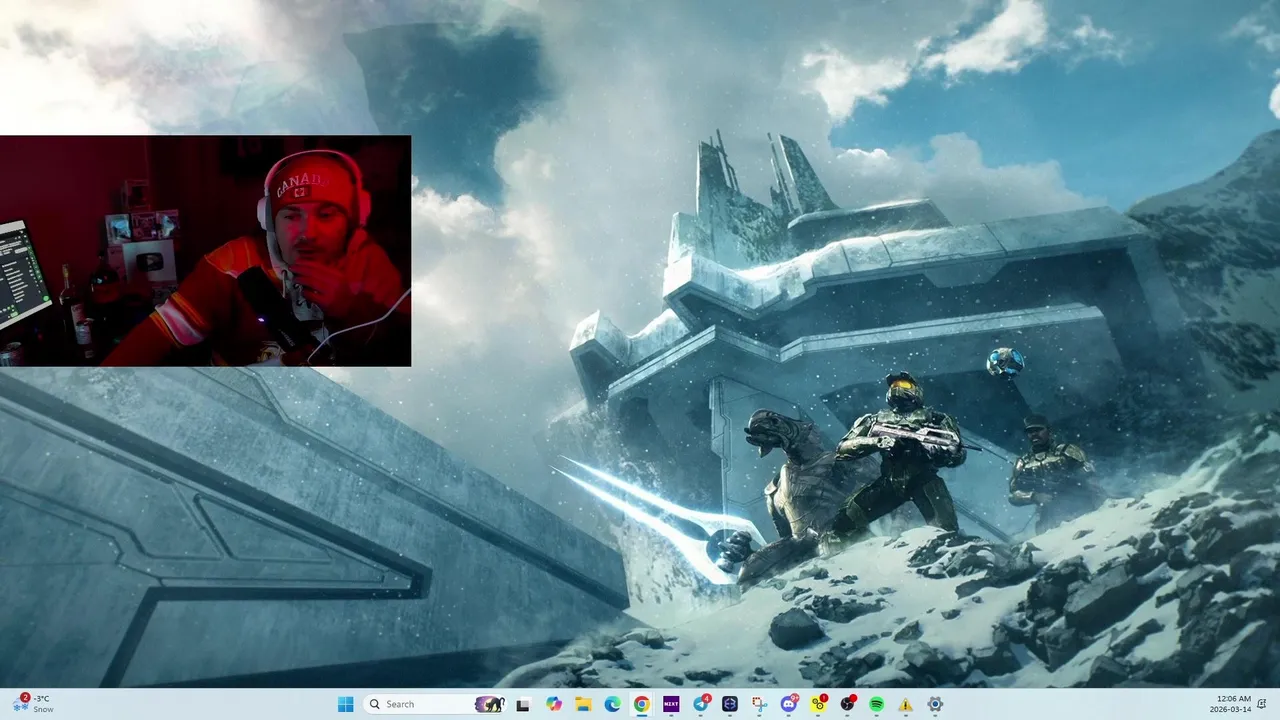Image resolution: width=1280 pixels, height=720 pixels.
Task: Open the yellow warning triangle app
Action: coord(906,704)
